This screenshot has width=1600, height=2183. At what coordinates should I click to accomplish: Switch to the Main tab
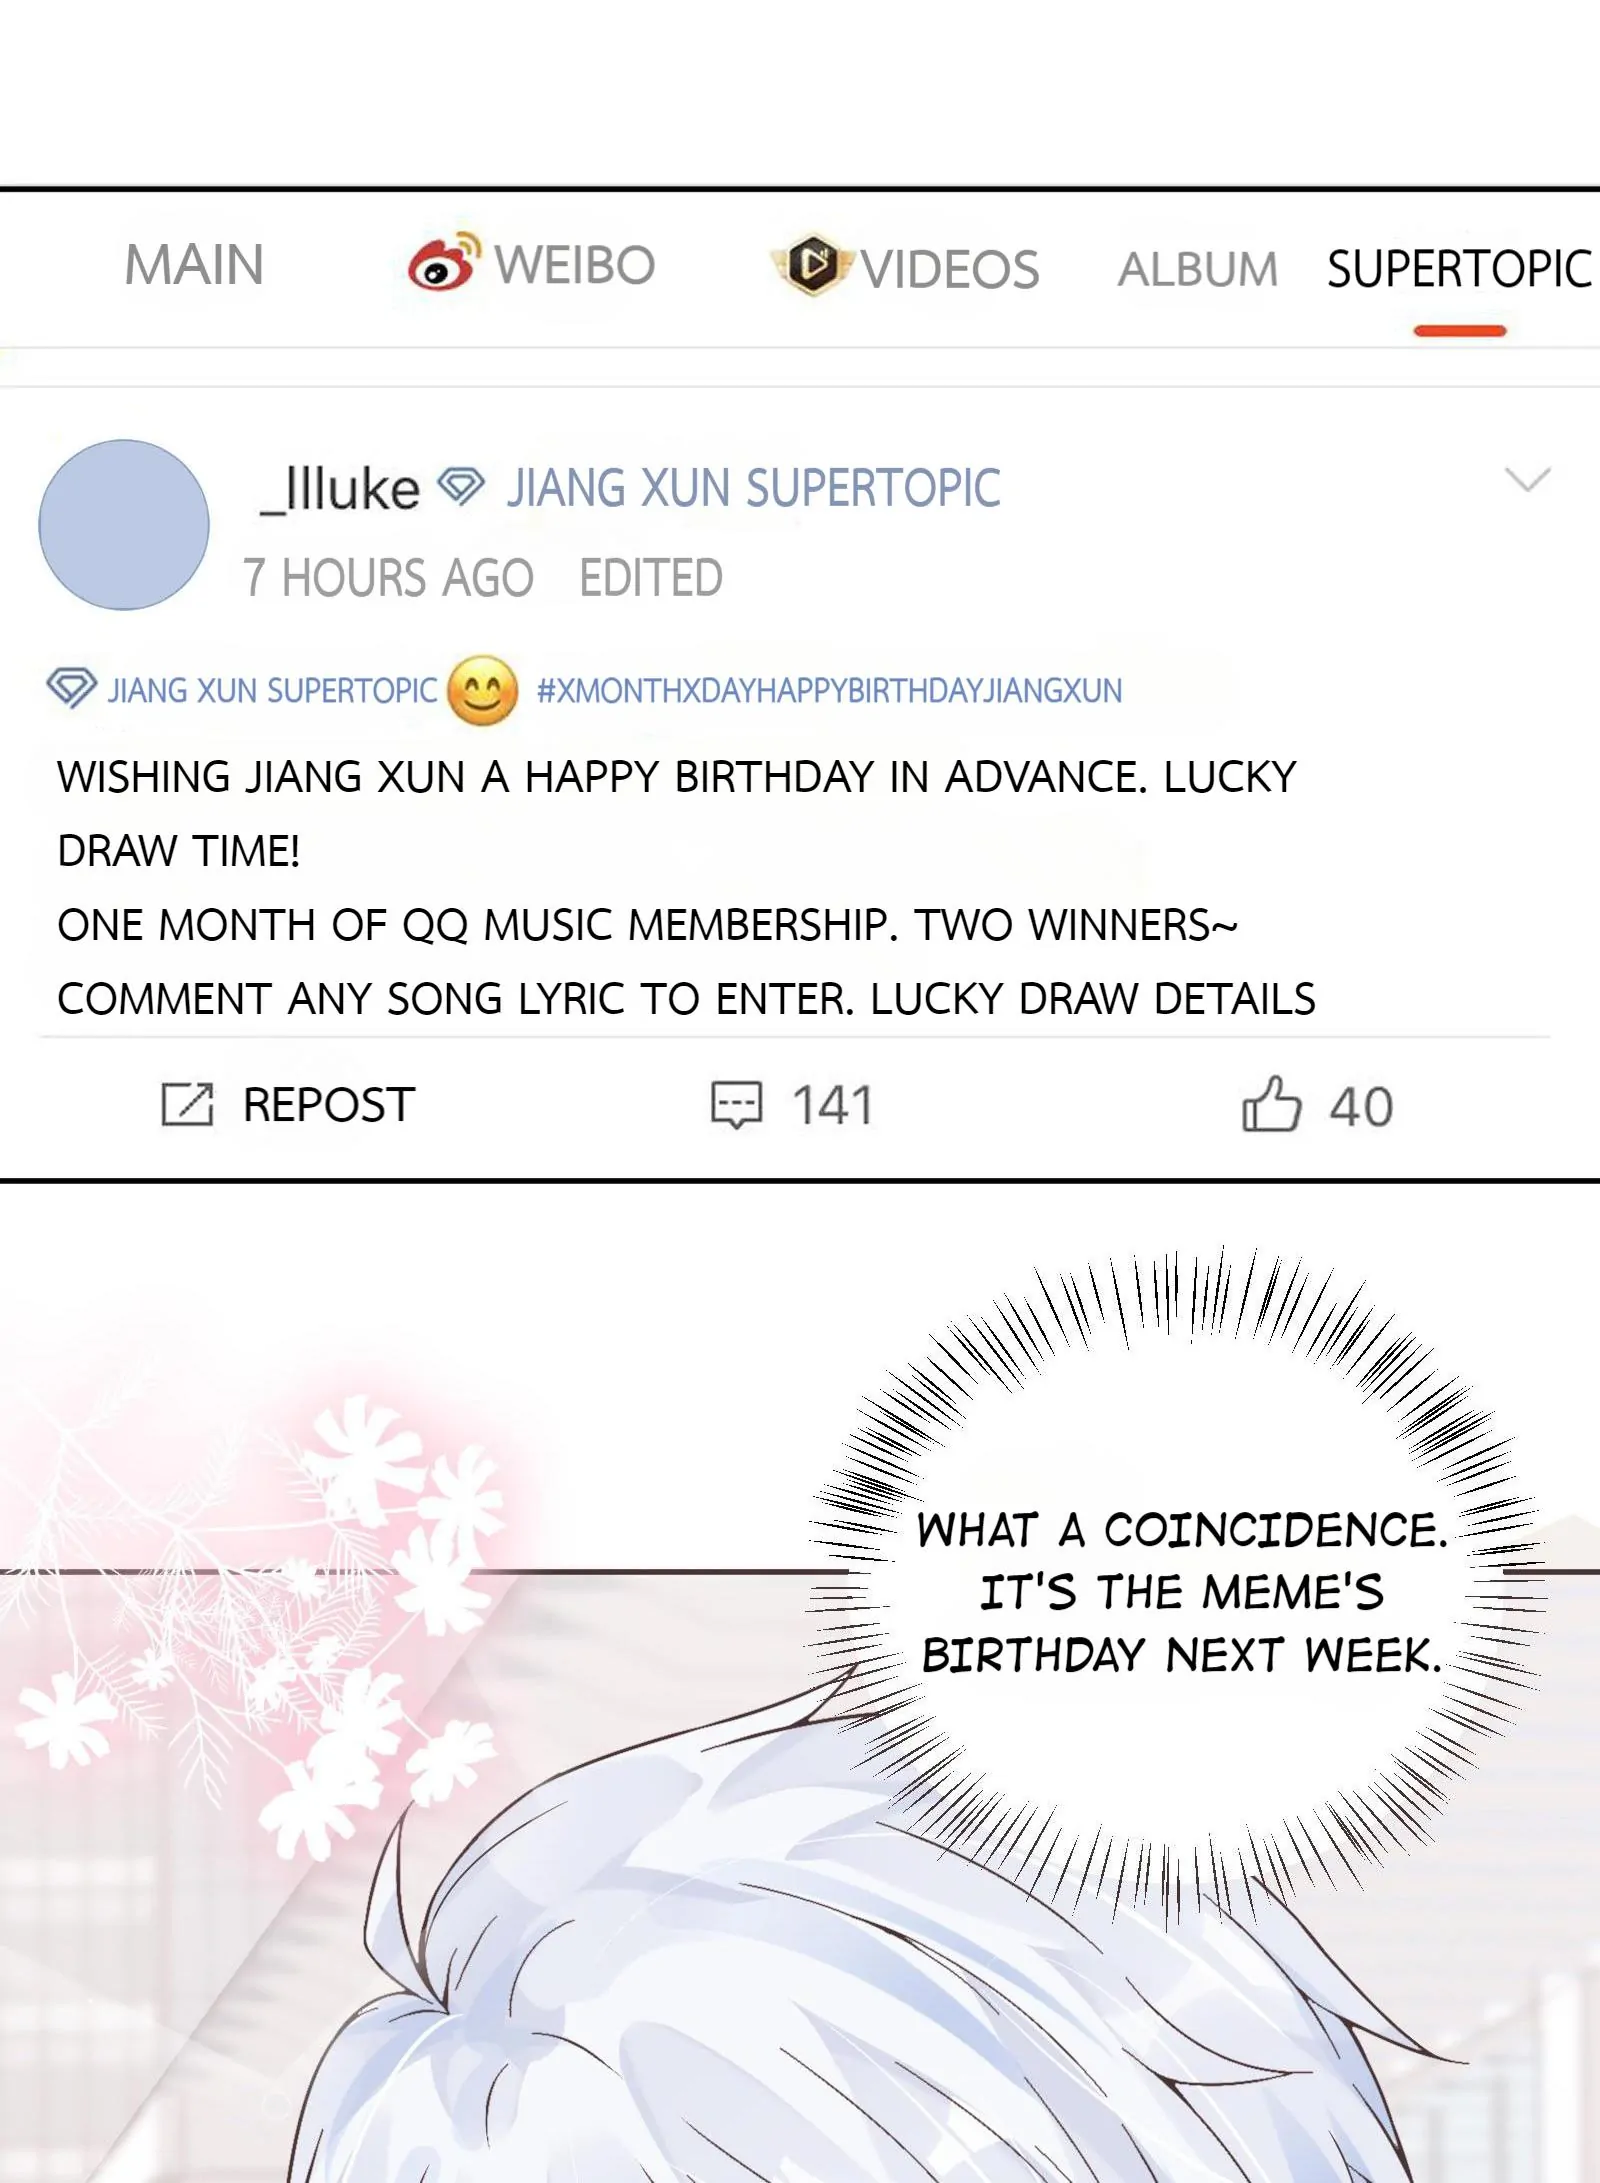point(194,265)
